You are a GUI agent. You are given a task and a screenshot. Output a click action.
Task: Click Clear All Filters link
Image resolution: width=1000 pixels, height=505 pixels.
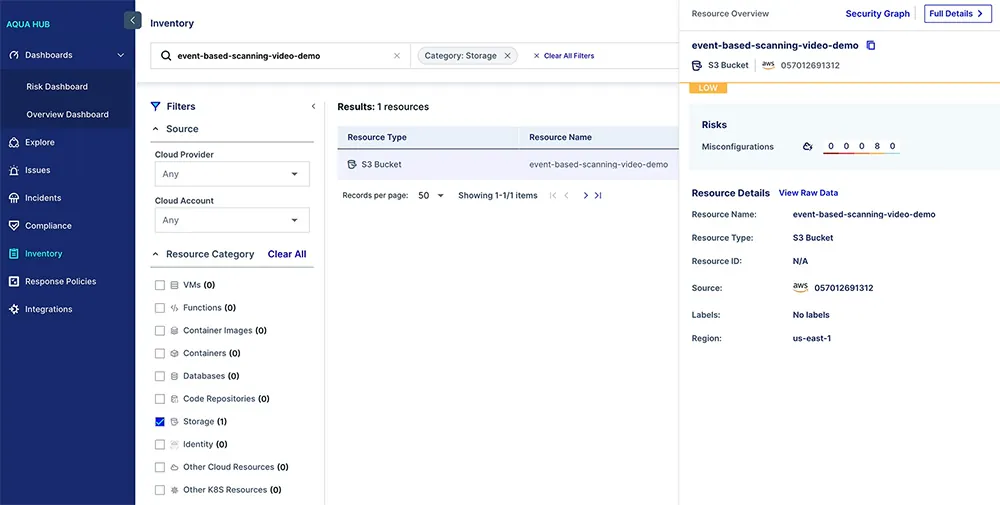[x=564, y=56]
